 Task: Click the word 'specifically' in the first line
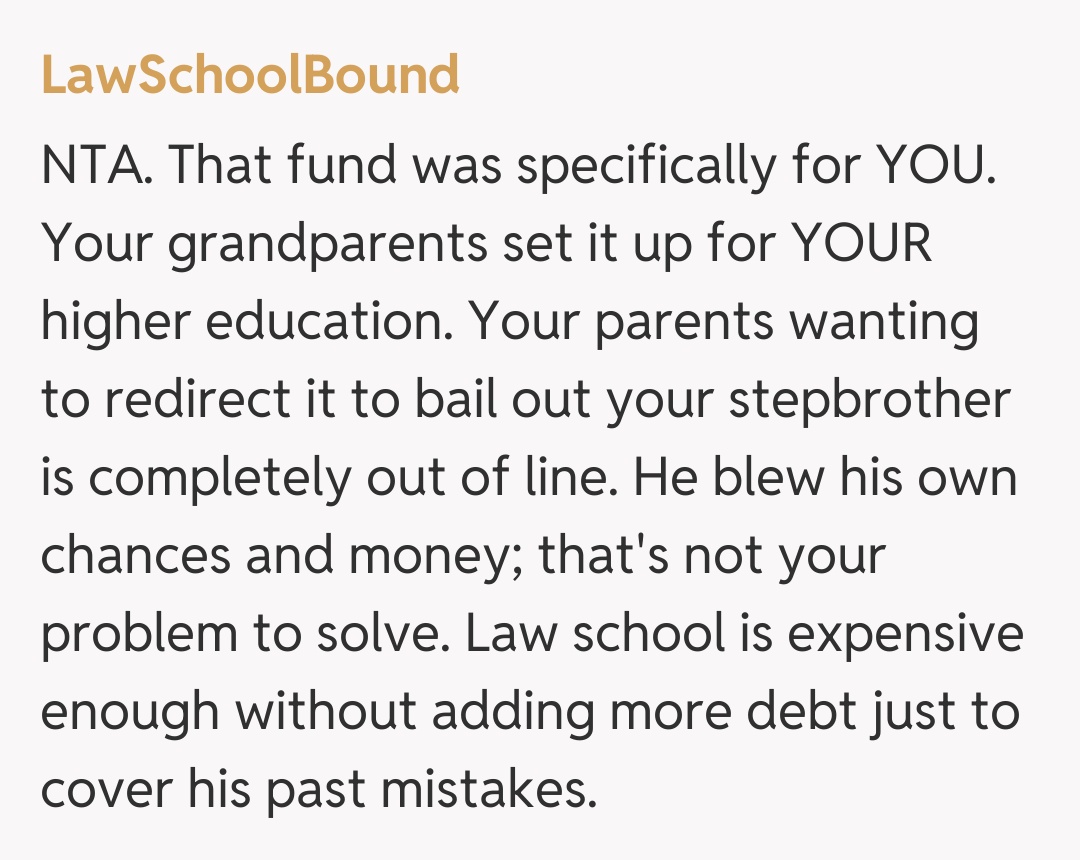coord(644,166)
